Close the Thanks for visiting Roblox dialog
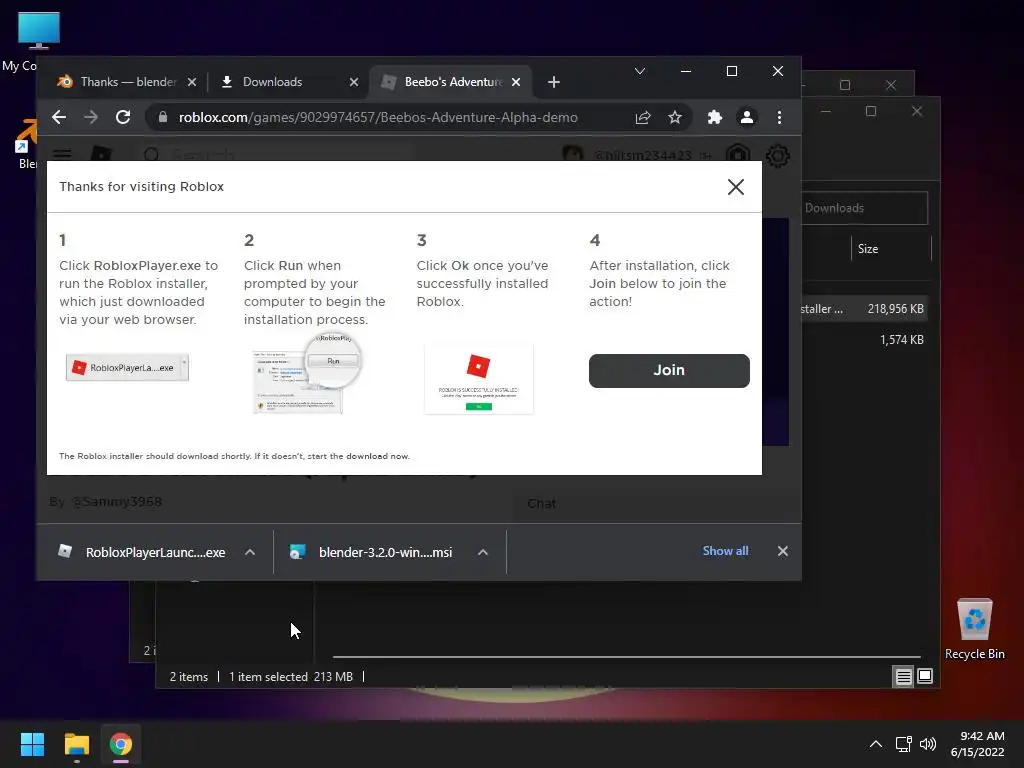This screenshot has width=1024, height=768. point(736,187)
